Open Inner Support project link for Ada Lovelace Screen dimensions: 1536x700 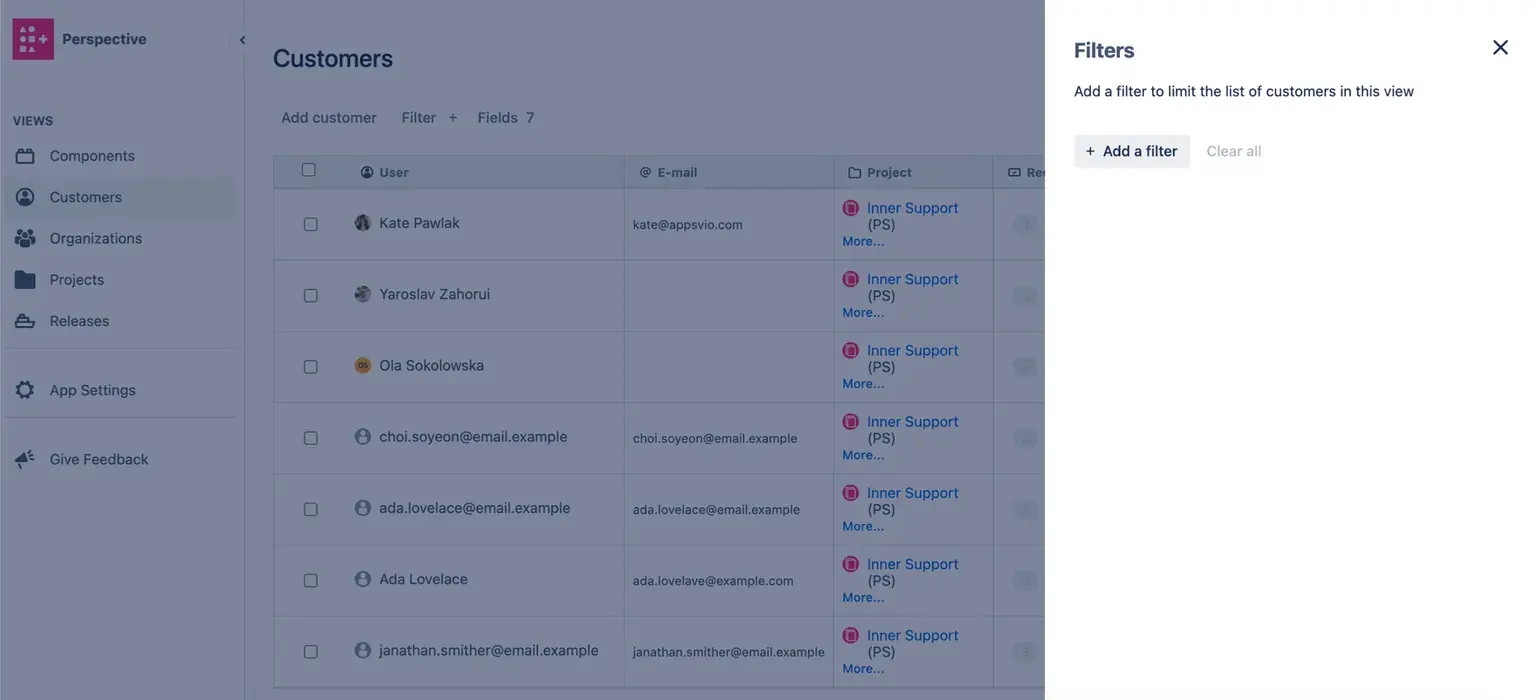pos(912,564)
